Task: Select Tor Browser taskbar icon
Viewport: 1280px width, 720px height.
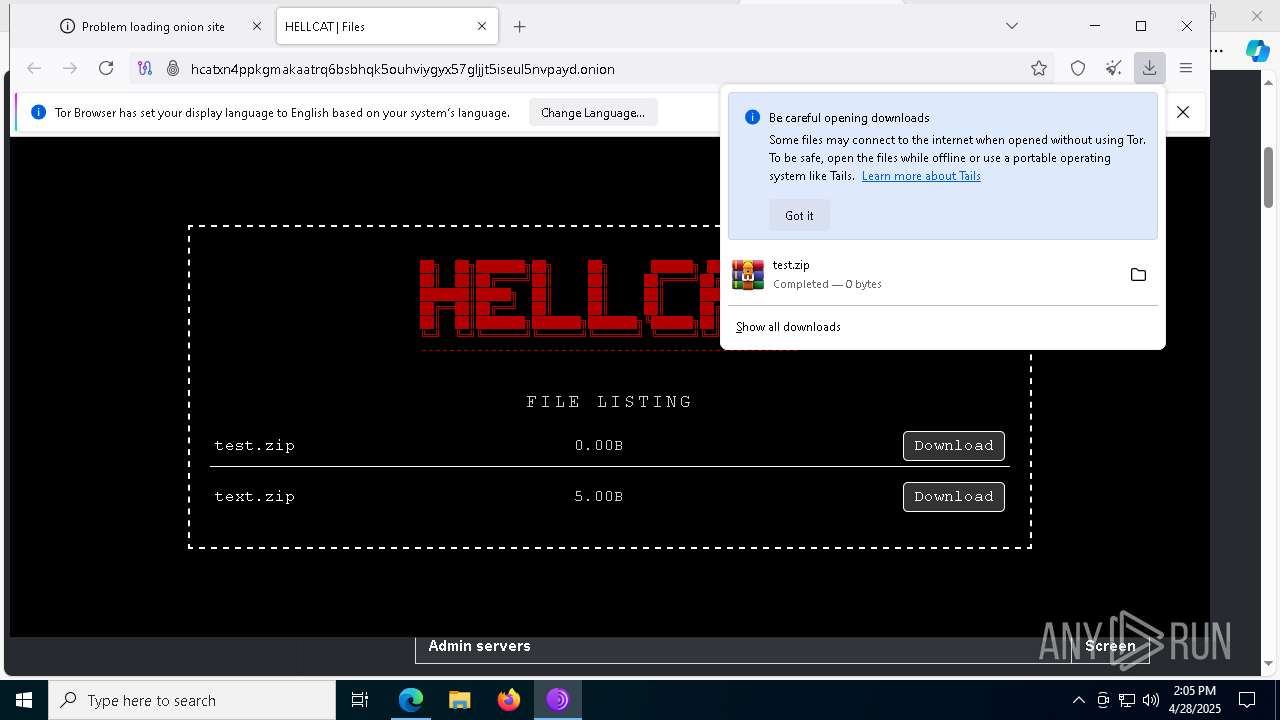Action: [557, 700]
